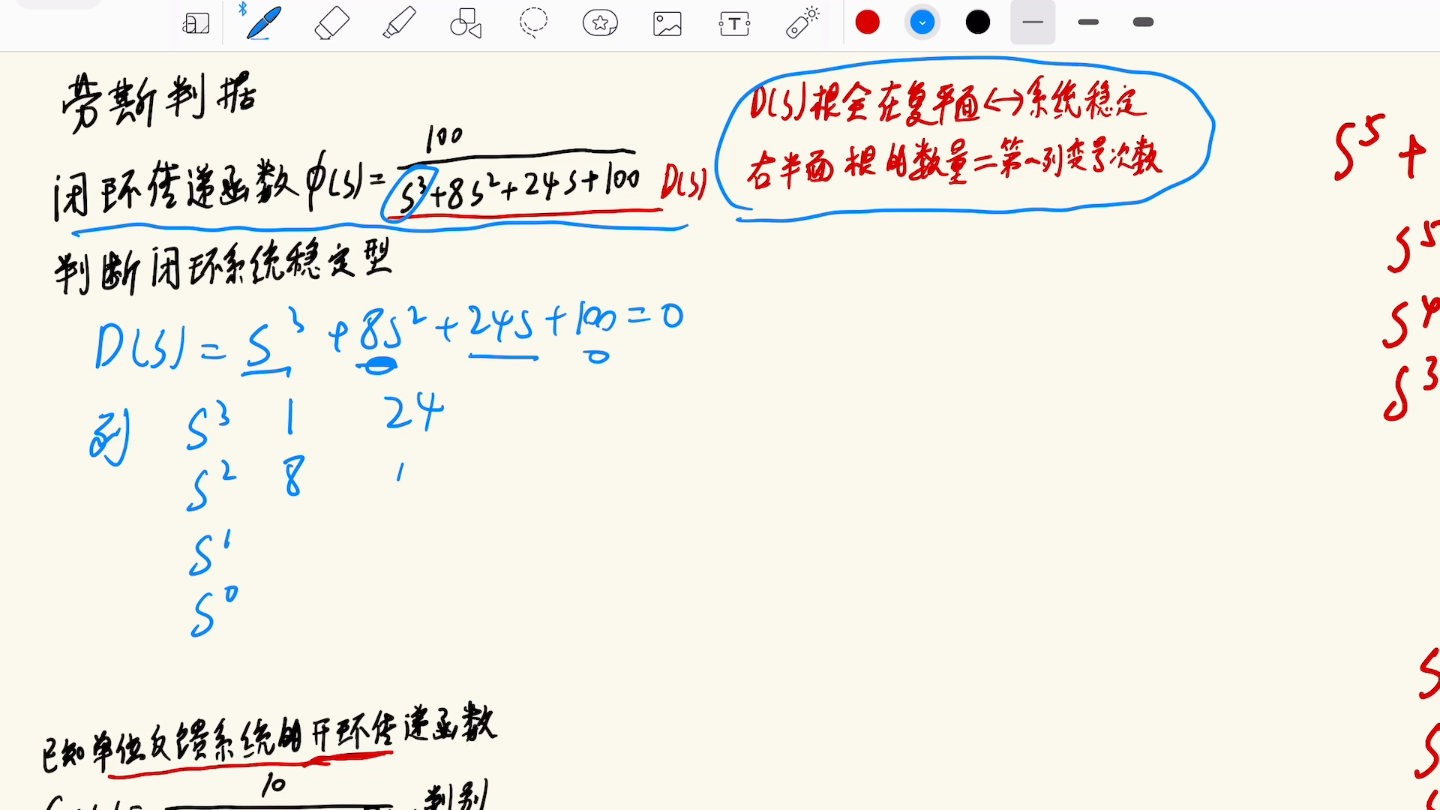Open the Stickers and elements tool

(x=600, y=23)
